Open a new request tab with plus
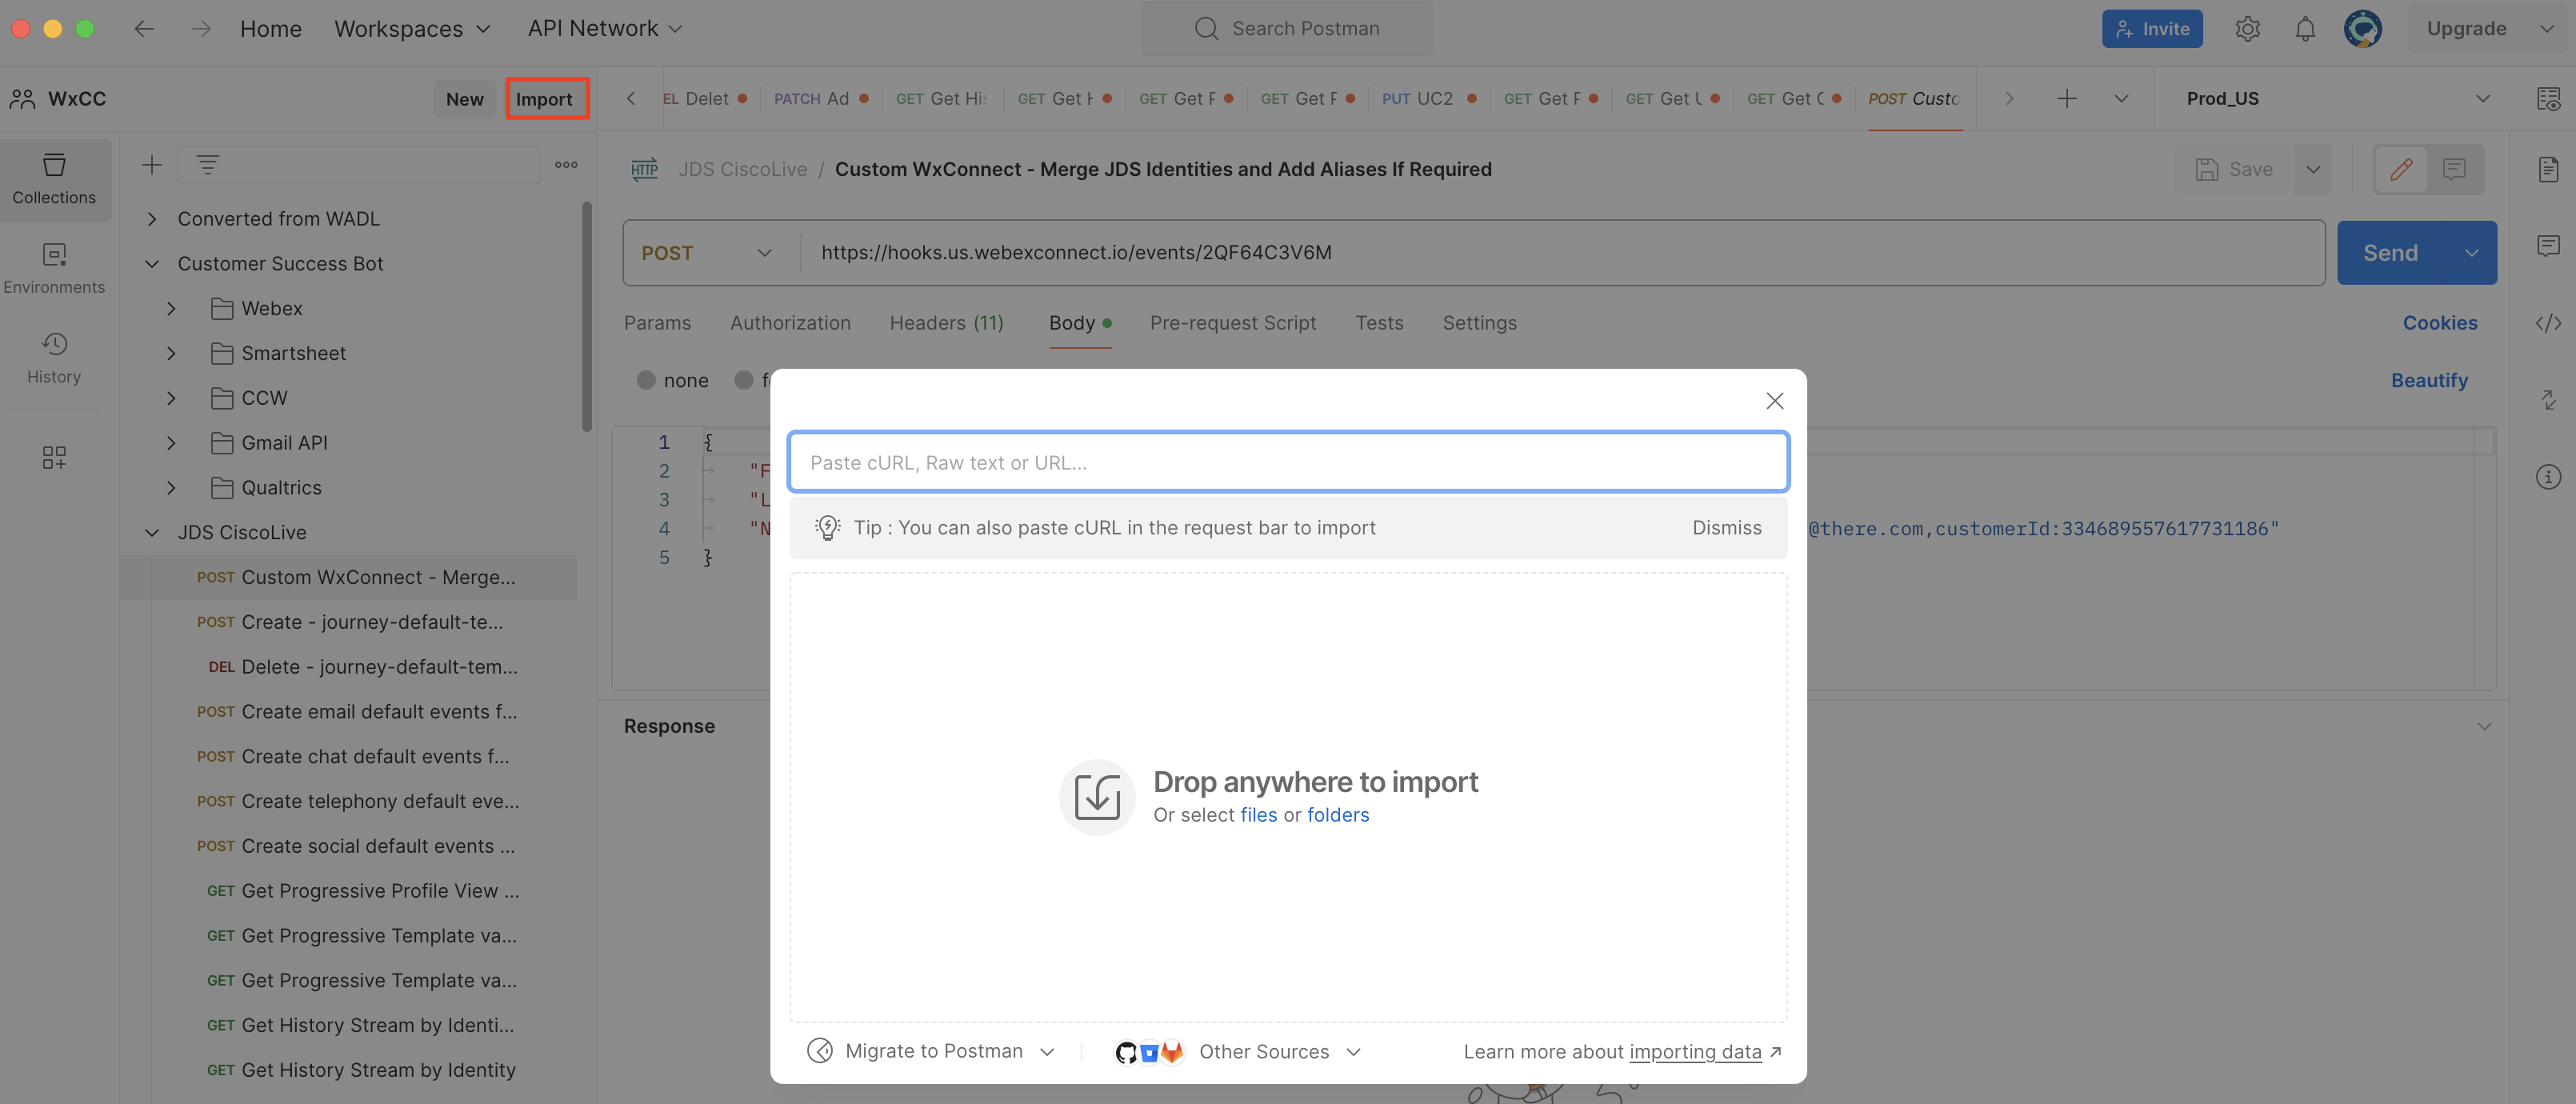The width and height of the screenshot is (2576, 1104). point(2066,98)
